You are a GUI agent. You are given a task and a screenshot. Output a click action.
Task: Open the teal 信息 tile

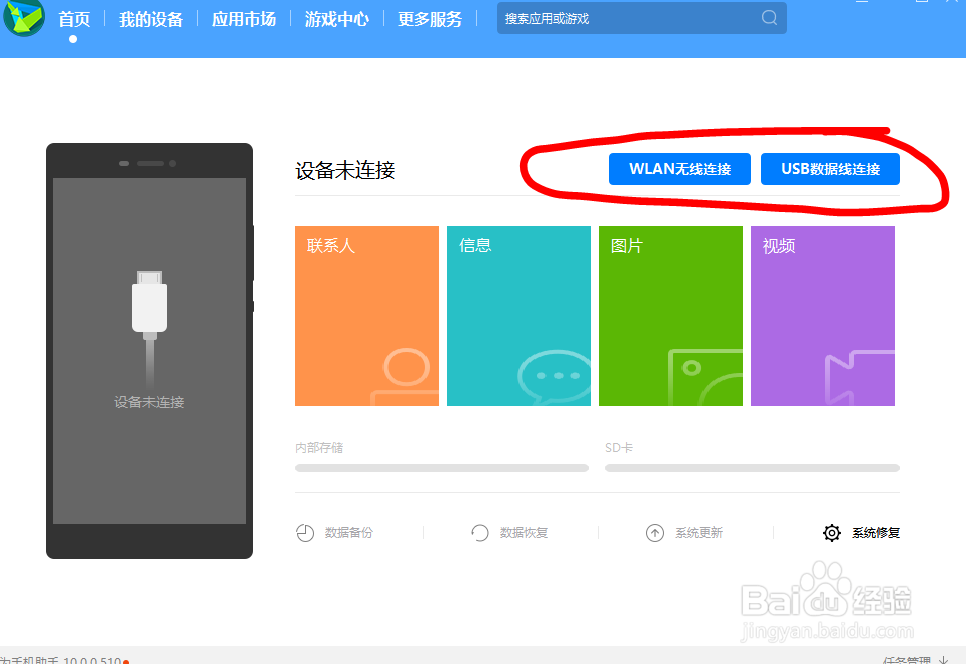click(x=519, y=316)
